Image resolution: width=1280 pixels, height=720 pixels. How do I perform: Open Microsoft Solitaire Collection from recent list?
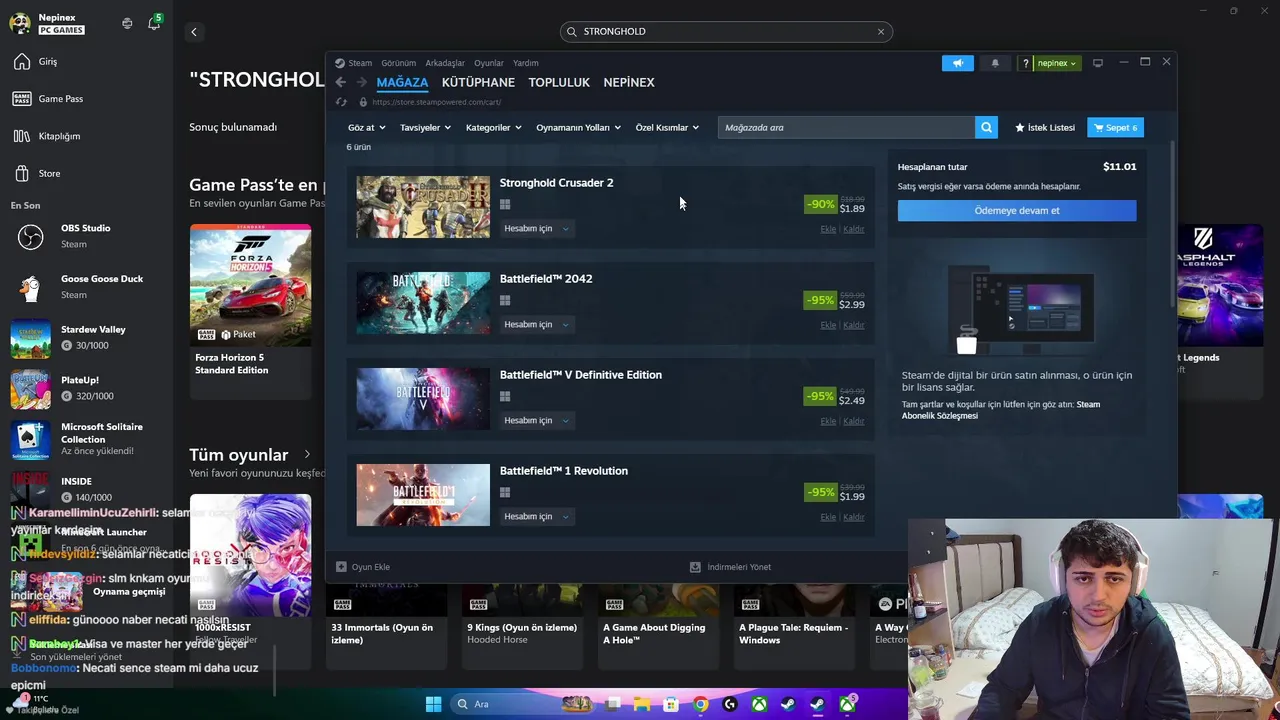click(85, 438)
